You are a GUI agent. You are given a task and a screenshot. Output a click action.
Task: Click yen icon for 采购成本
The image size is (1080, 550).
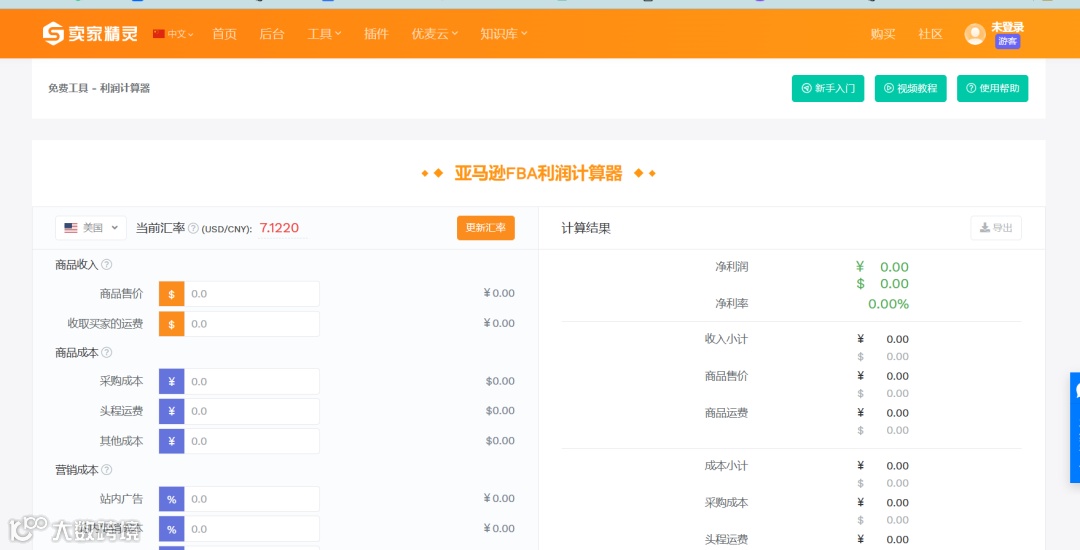pos(172,381)
